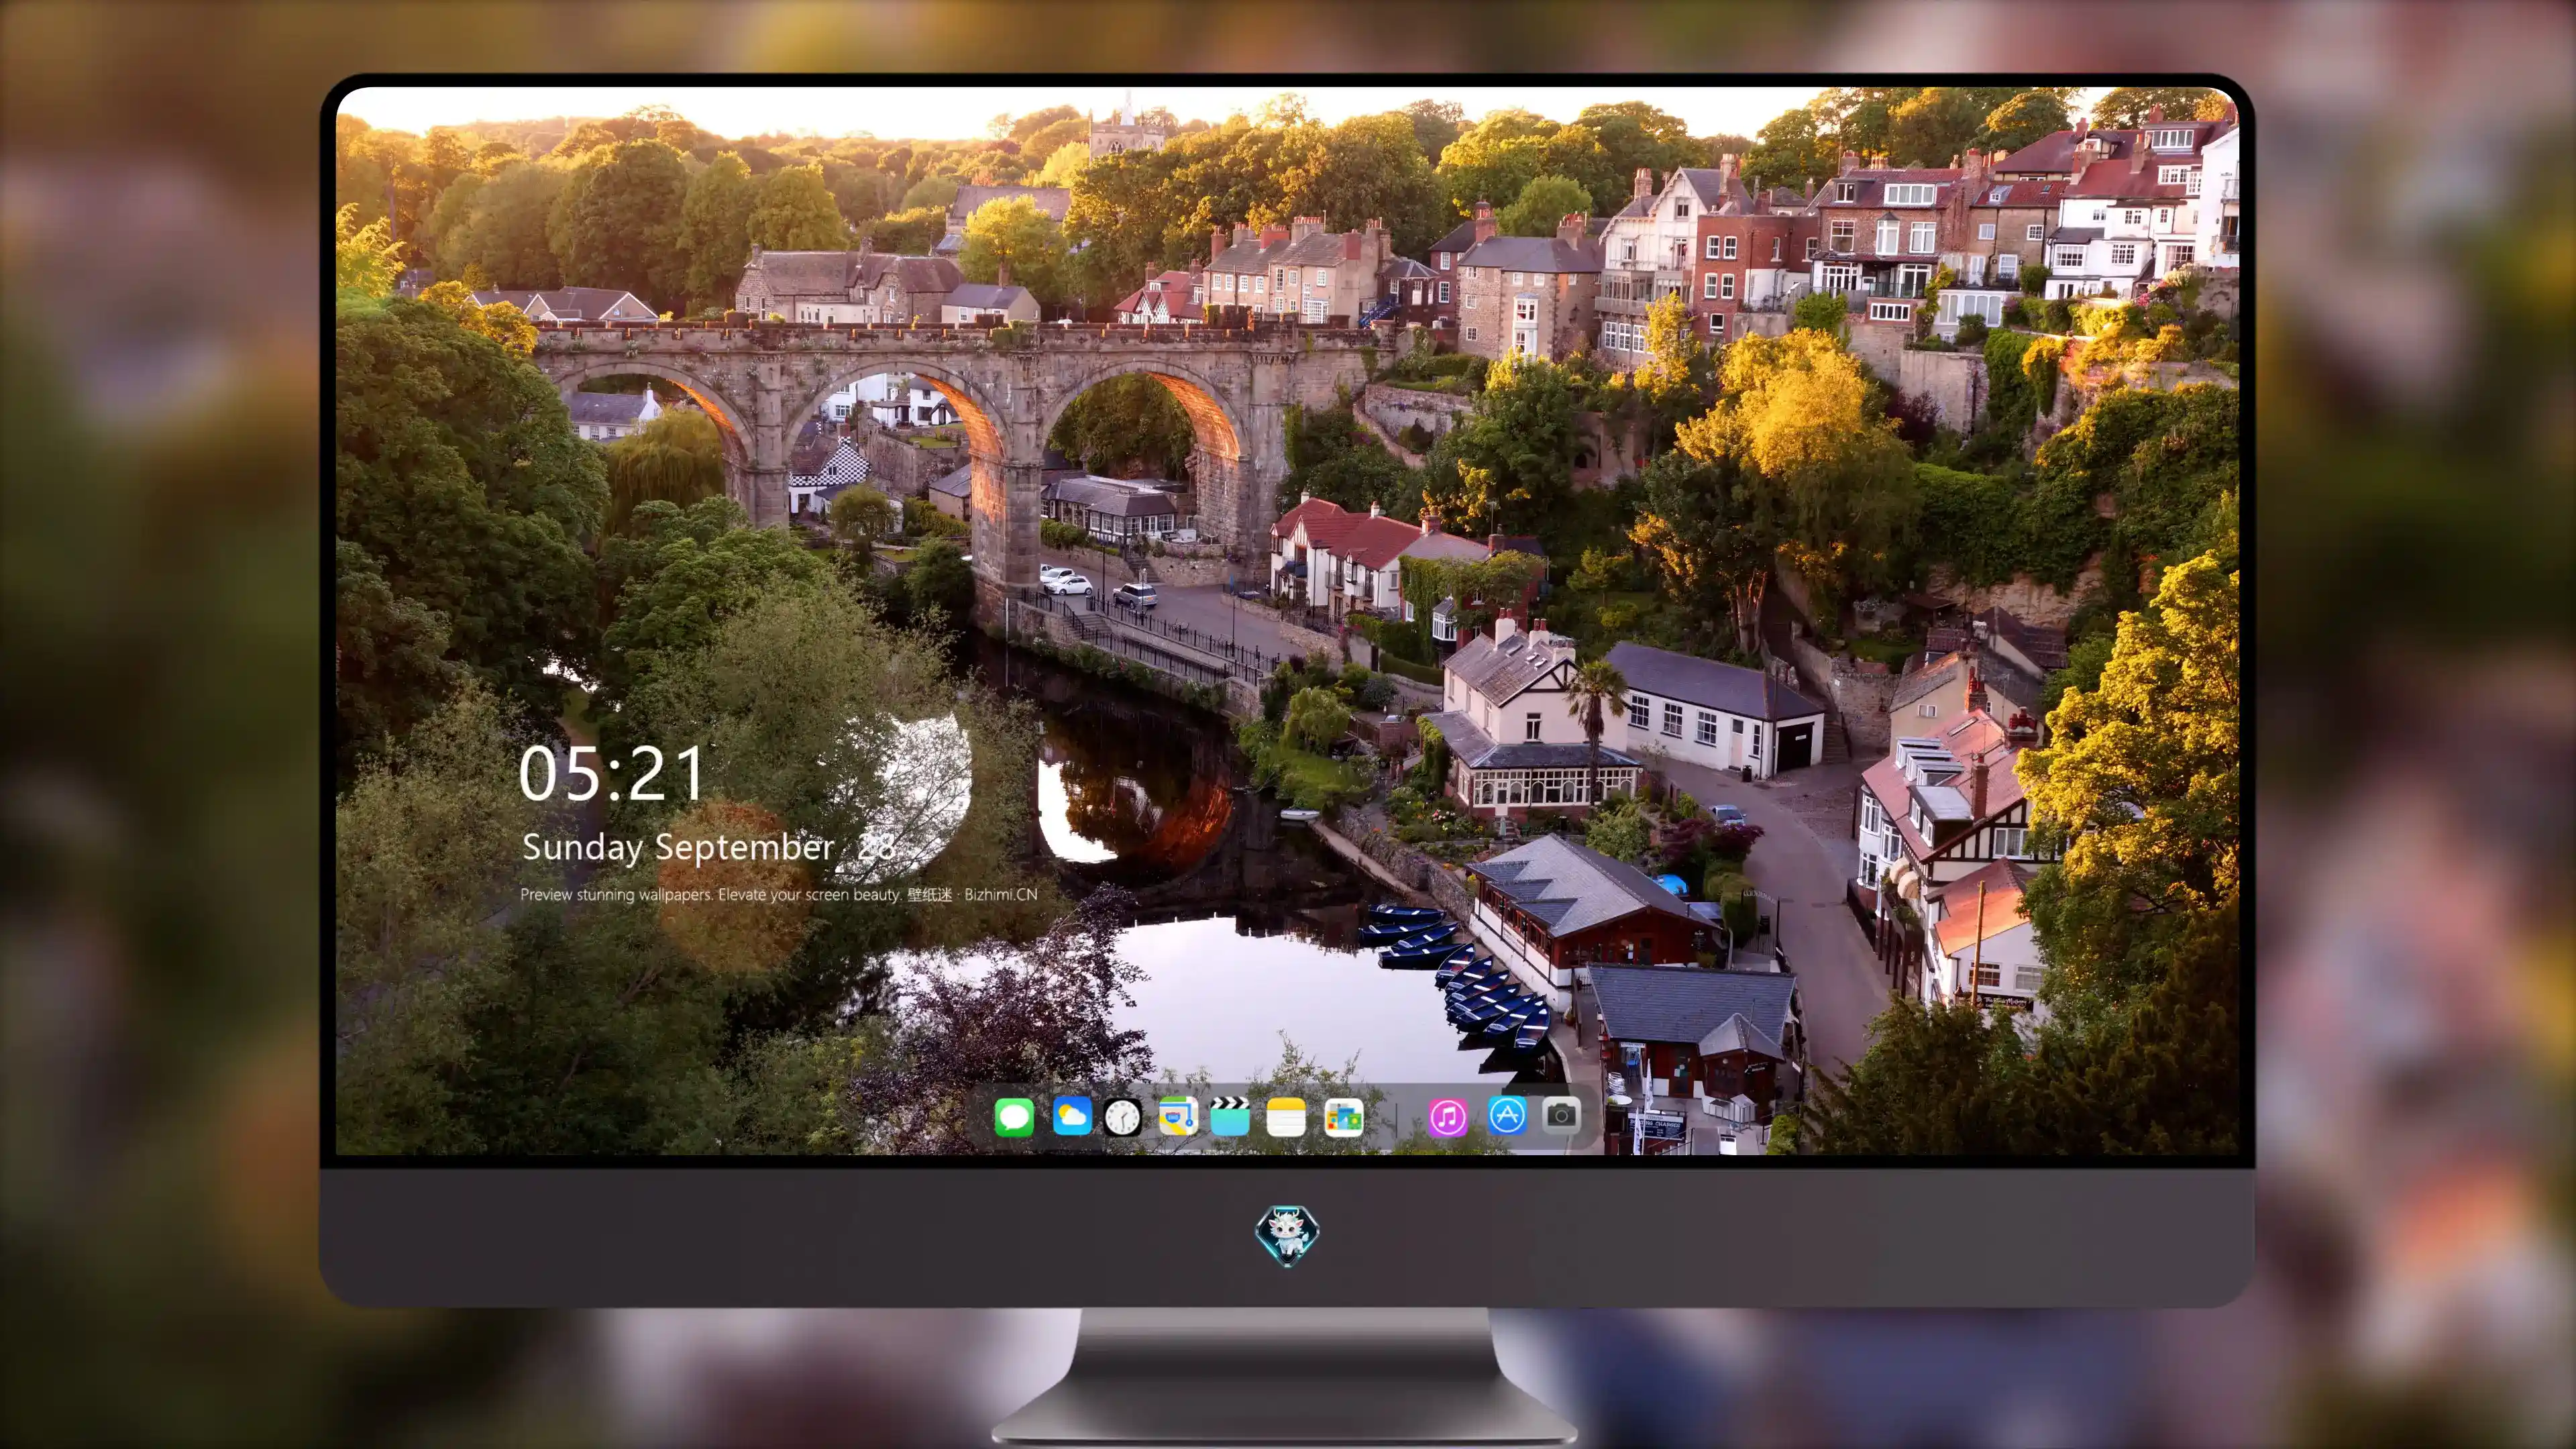Viewport: 2576px width, 1449px height.
Task: Click the 'Preview stunning wallpapers' caption
Action: pos(778,894)
